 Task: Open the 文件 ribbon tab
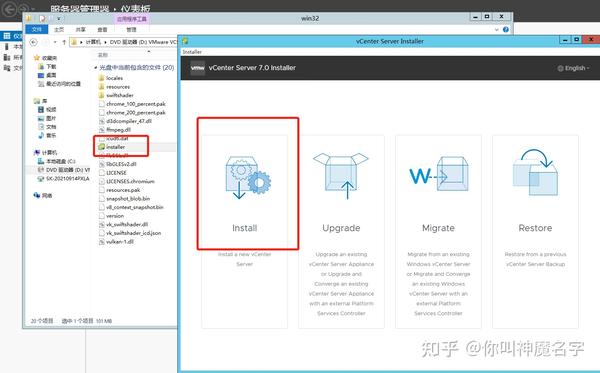pyautogui.click(x=37, y=29)
